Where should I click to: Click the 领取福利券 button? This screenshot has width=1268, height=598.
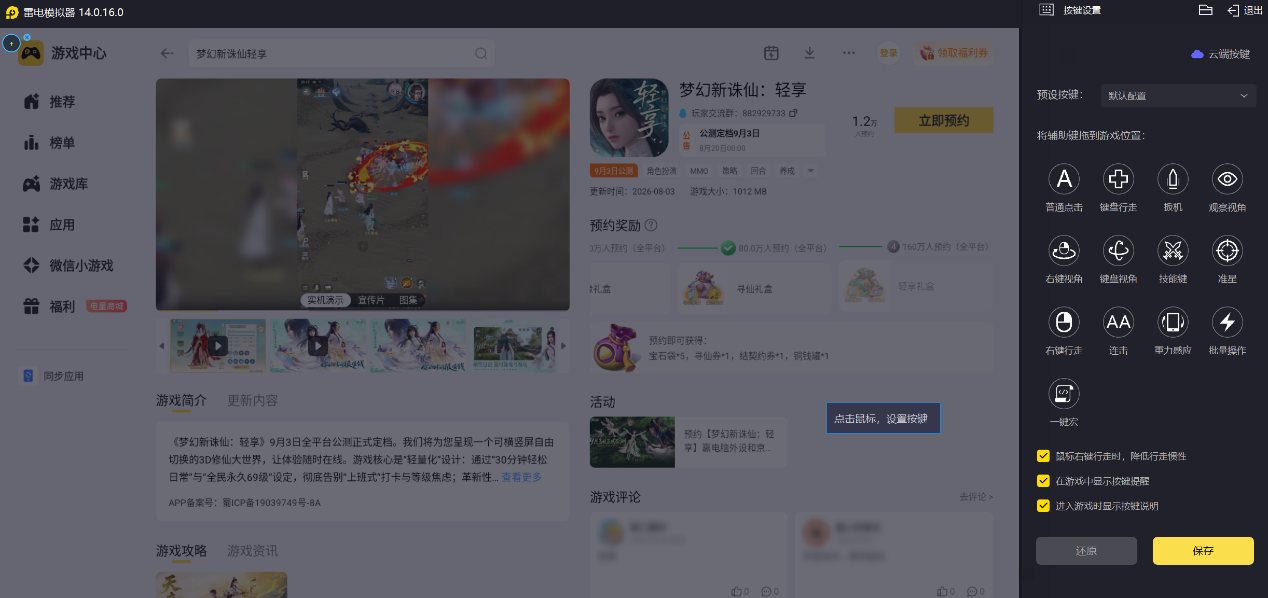coord(954,53)
